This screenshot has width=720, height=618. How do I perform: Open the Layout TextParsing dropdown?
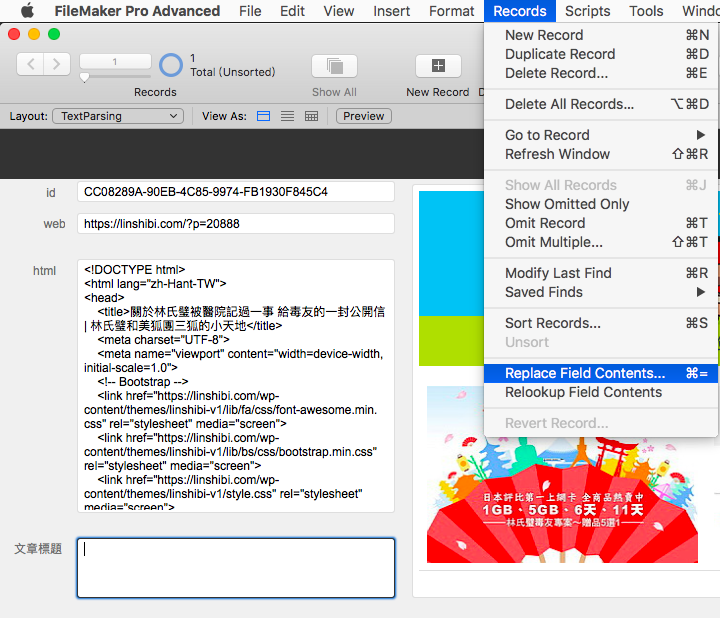[x=118, y=116]
